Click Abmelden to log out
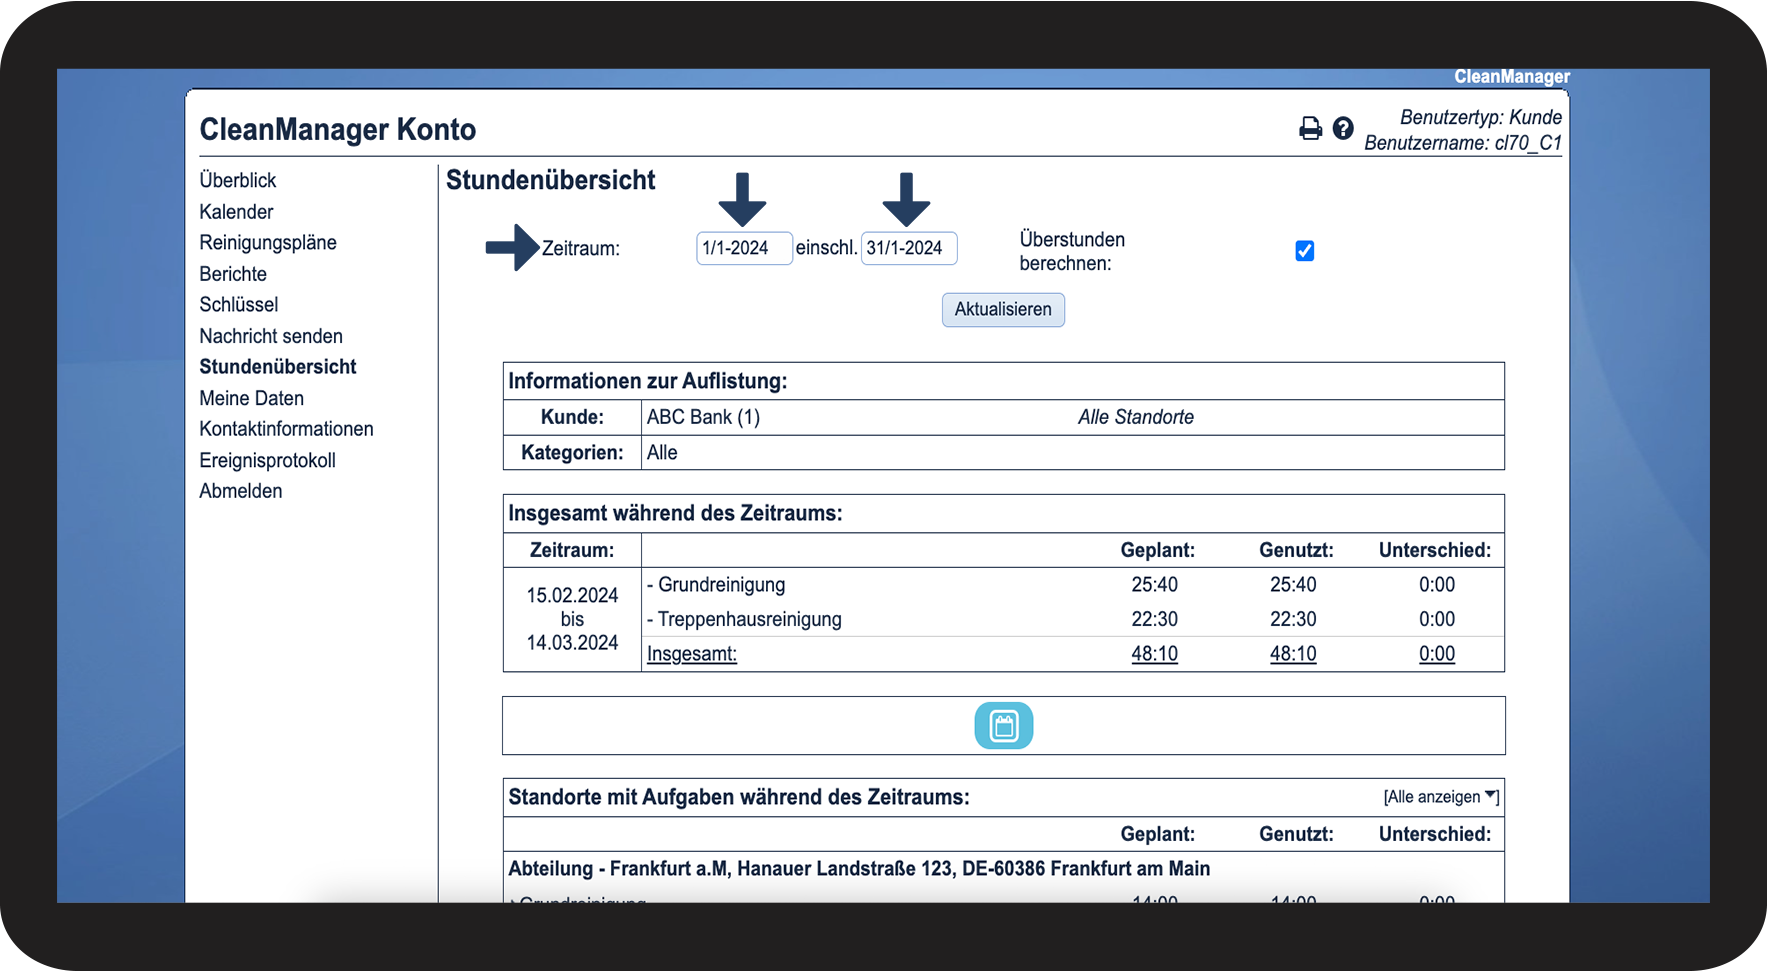Screen dimensions: 1767x971 241,491
